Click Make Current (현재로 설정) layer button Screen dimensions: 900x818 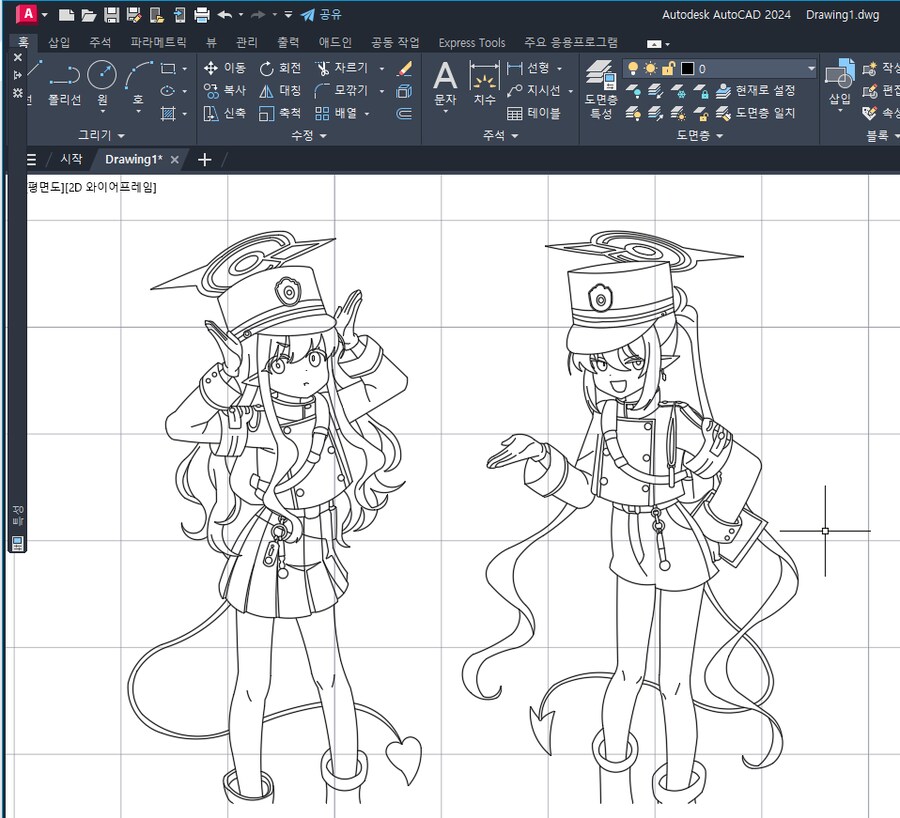point(756,91)
